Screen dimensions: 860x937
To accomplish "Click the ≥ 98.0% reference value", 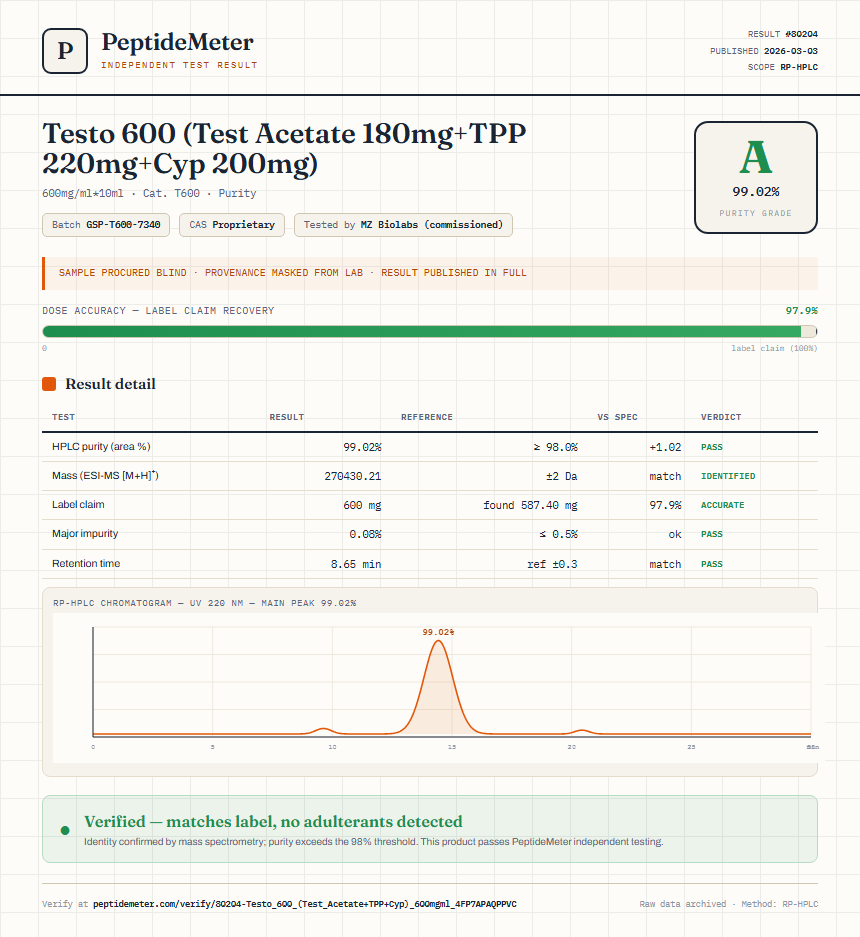I will [x=556, y=447].
